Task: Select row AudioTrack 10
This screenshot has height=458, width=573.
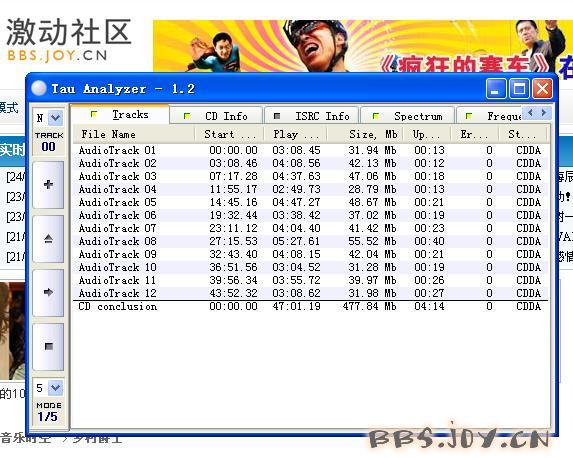Action: pyautogui.click(x=311, y=267)
